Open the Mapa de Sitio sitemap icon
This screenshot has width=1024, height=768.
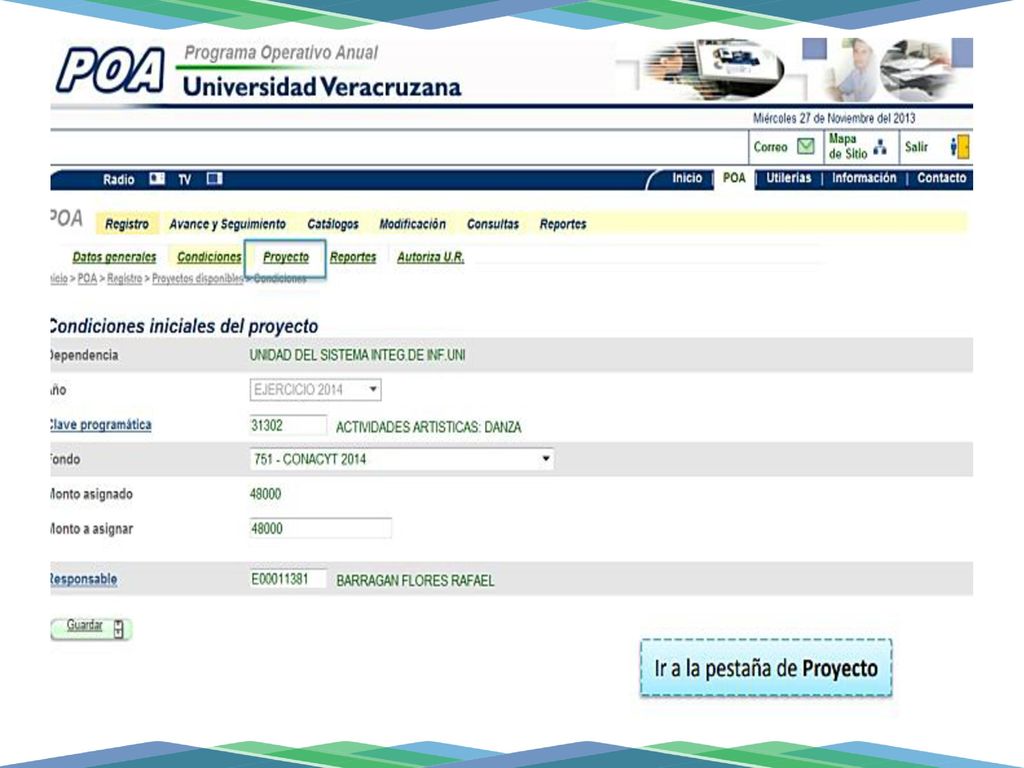click(x=880, y=148)
